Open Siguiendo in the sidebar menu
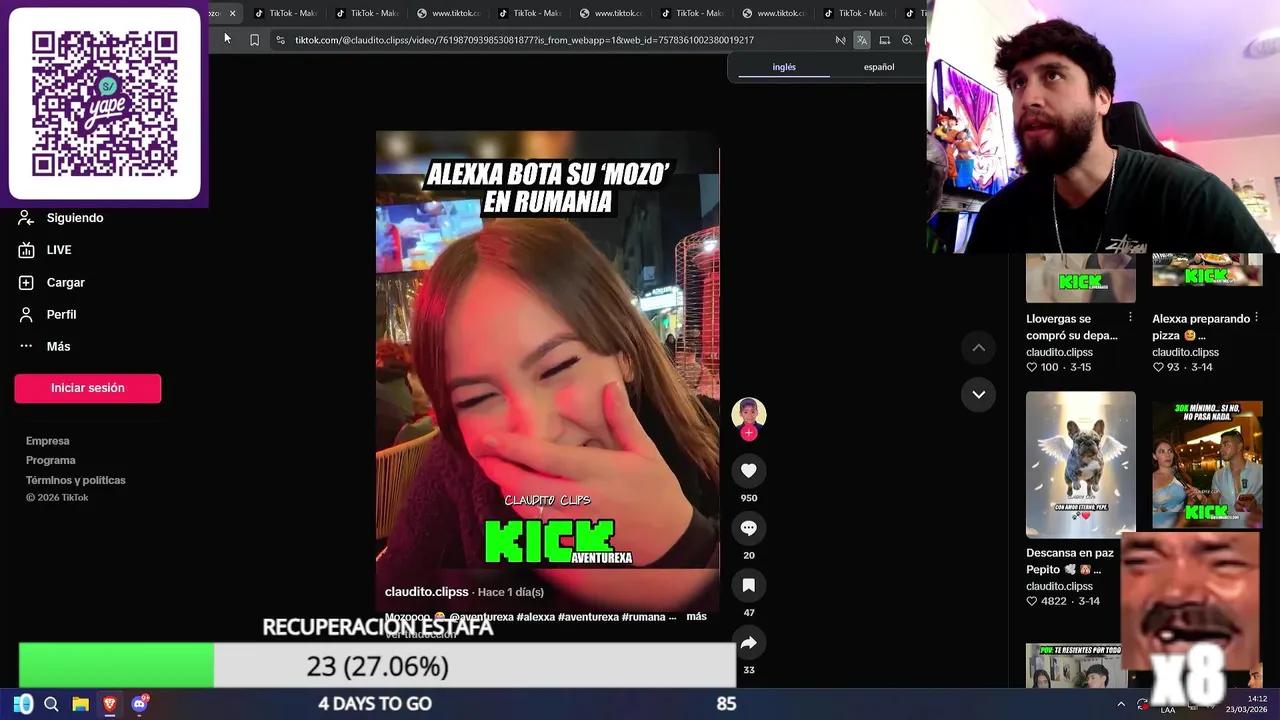The width and height of the screenshot is (1280, 720). (x=75, y=218)
